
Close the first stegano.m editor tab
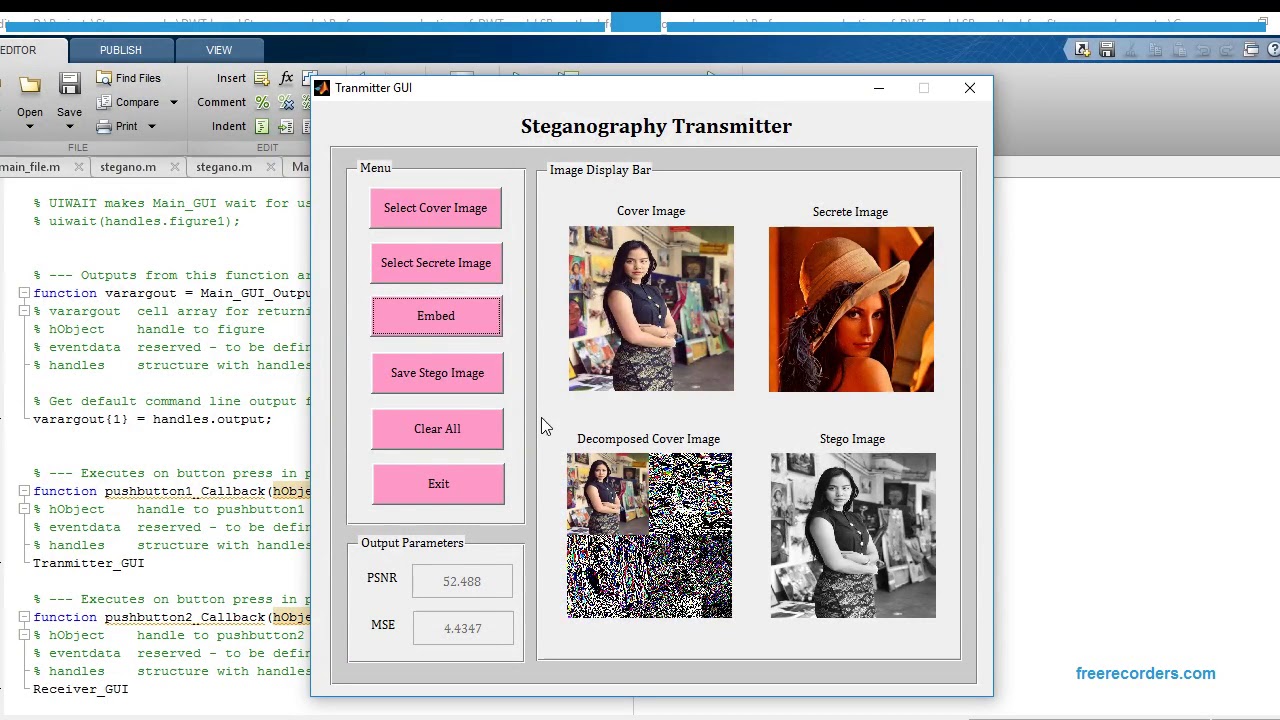(x=175, y=167)
